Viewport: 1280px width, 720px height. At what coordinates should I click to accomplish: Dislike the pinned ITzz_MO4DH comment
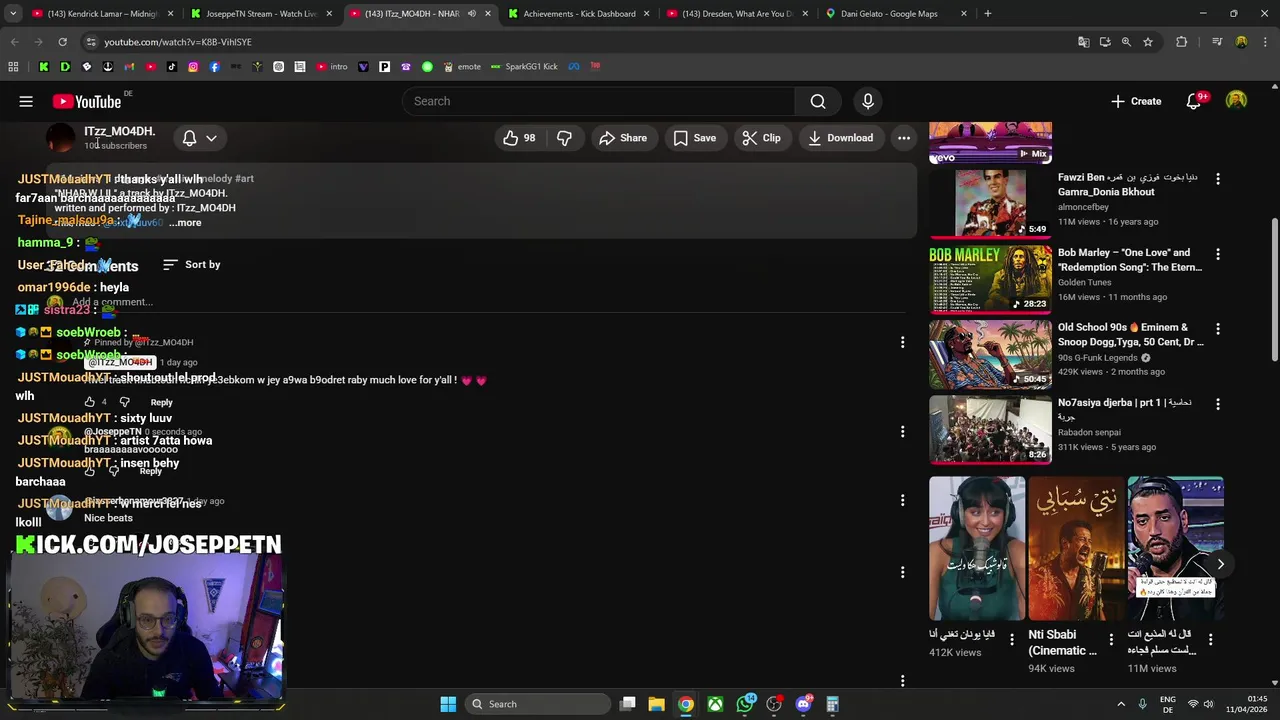click(x=124, y=402)
